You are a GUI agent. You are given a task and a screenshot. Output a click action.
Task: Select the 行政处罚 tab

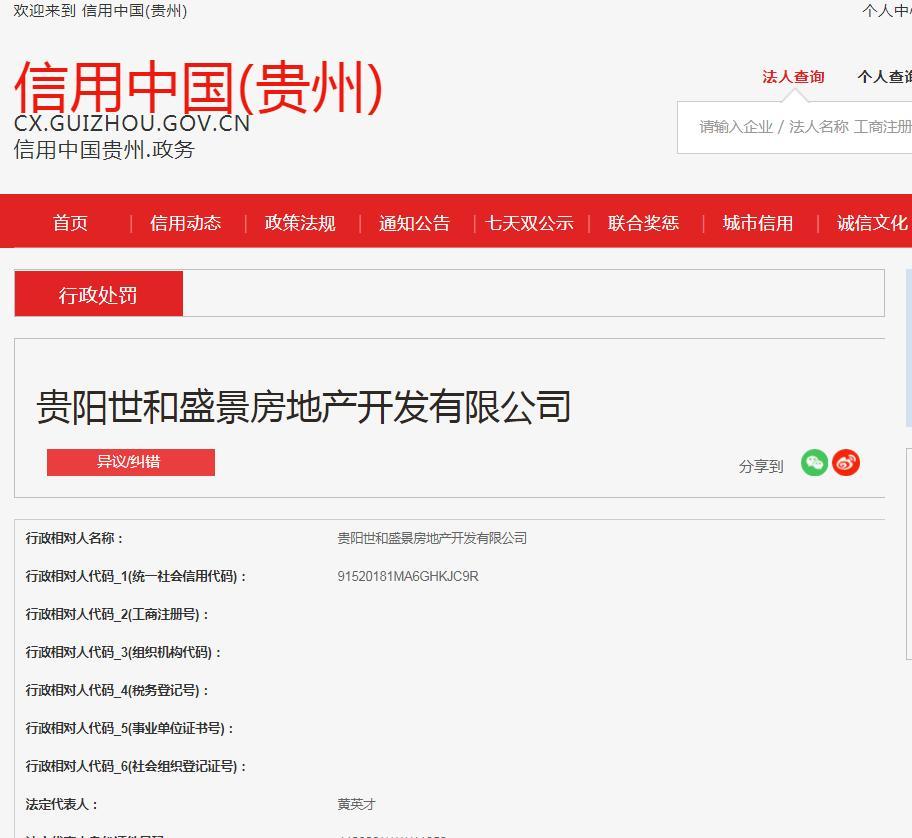pyautogui.click(x=98, y=294)
